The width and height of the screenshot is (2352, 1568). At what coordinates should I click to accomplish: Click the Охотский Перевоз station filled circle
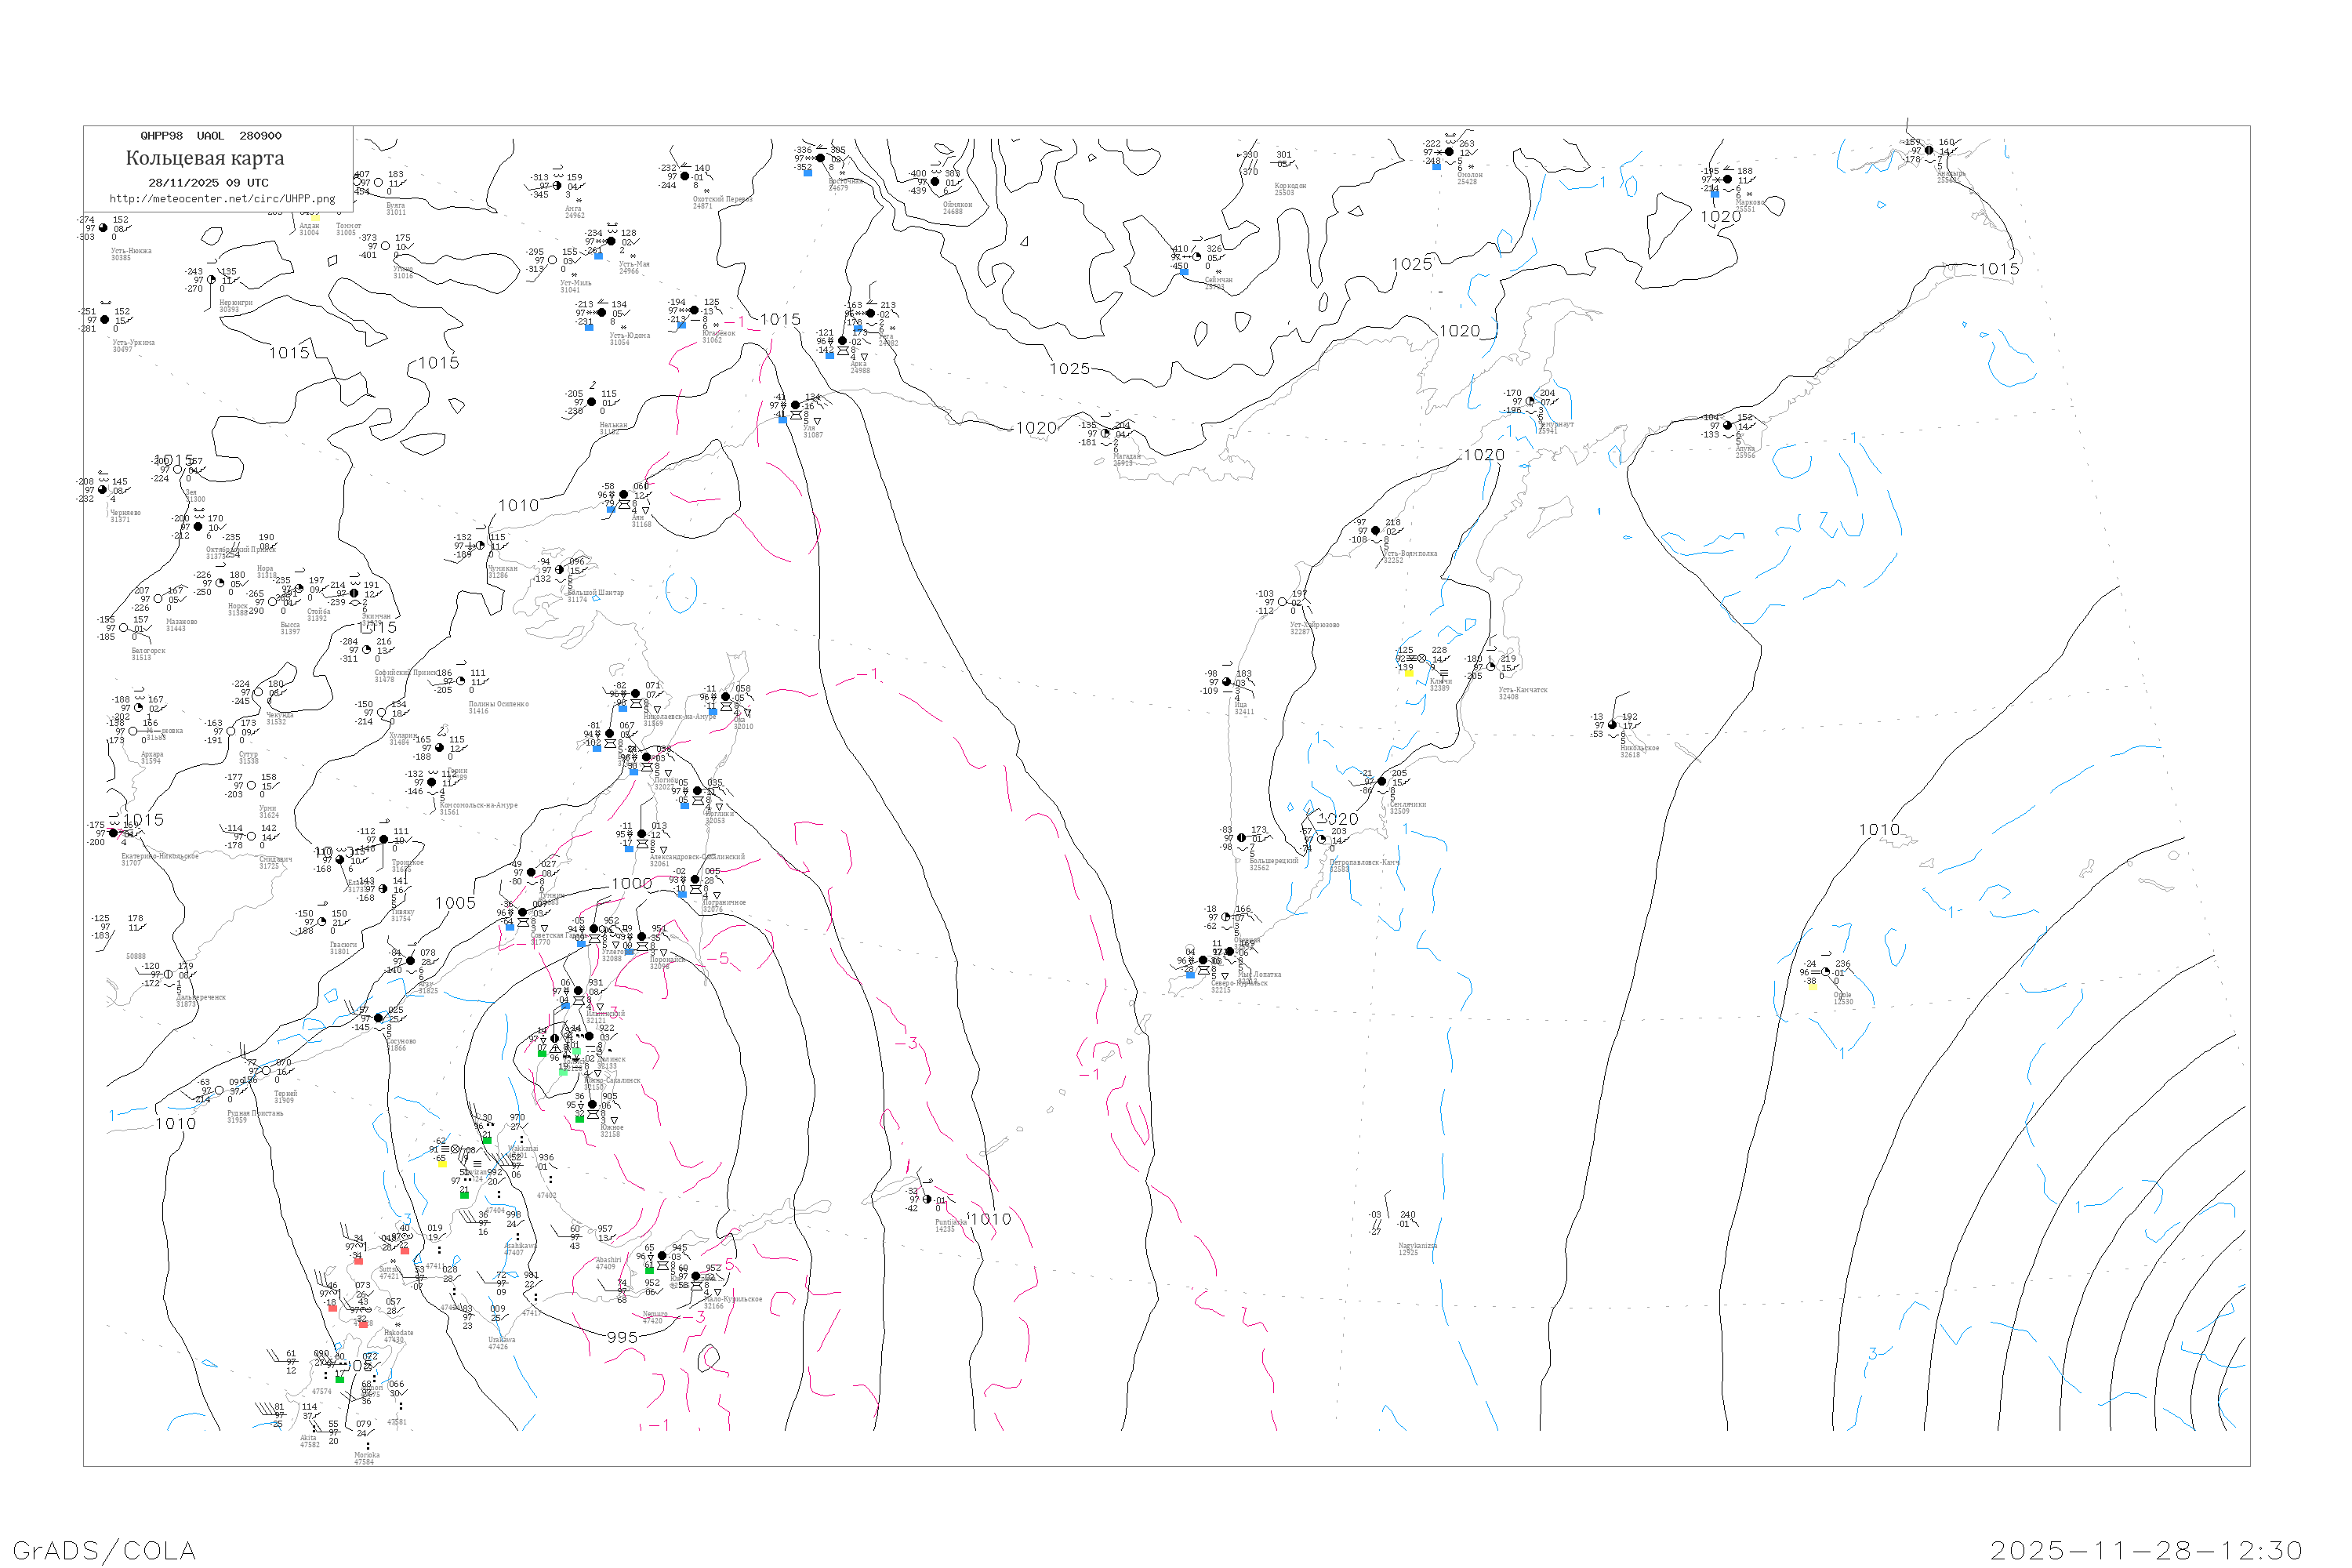pos(685,176)
